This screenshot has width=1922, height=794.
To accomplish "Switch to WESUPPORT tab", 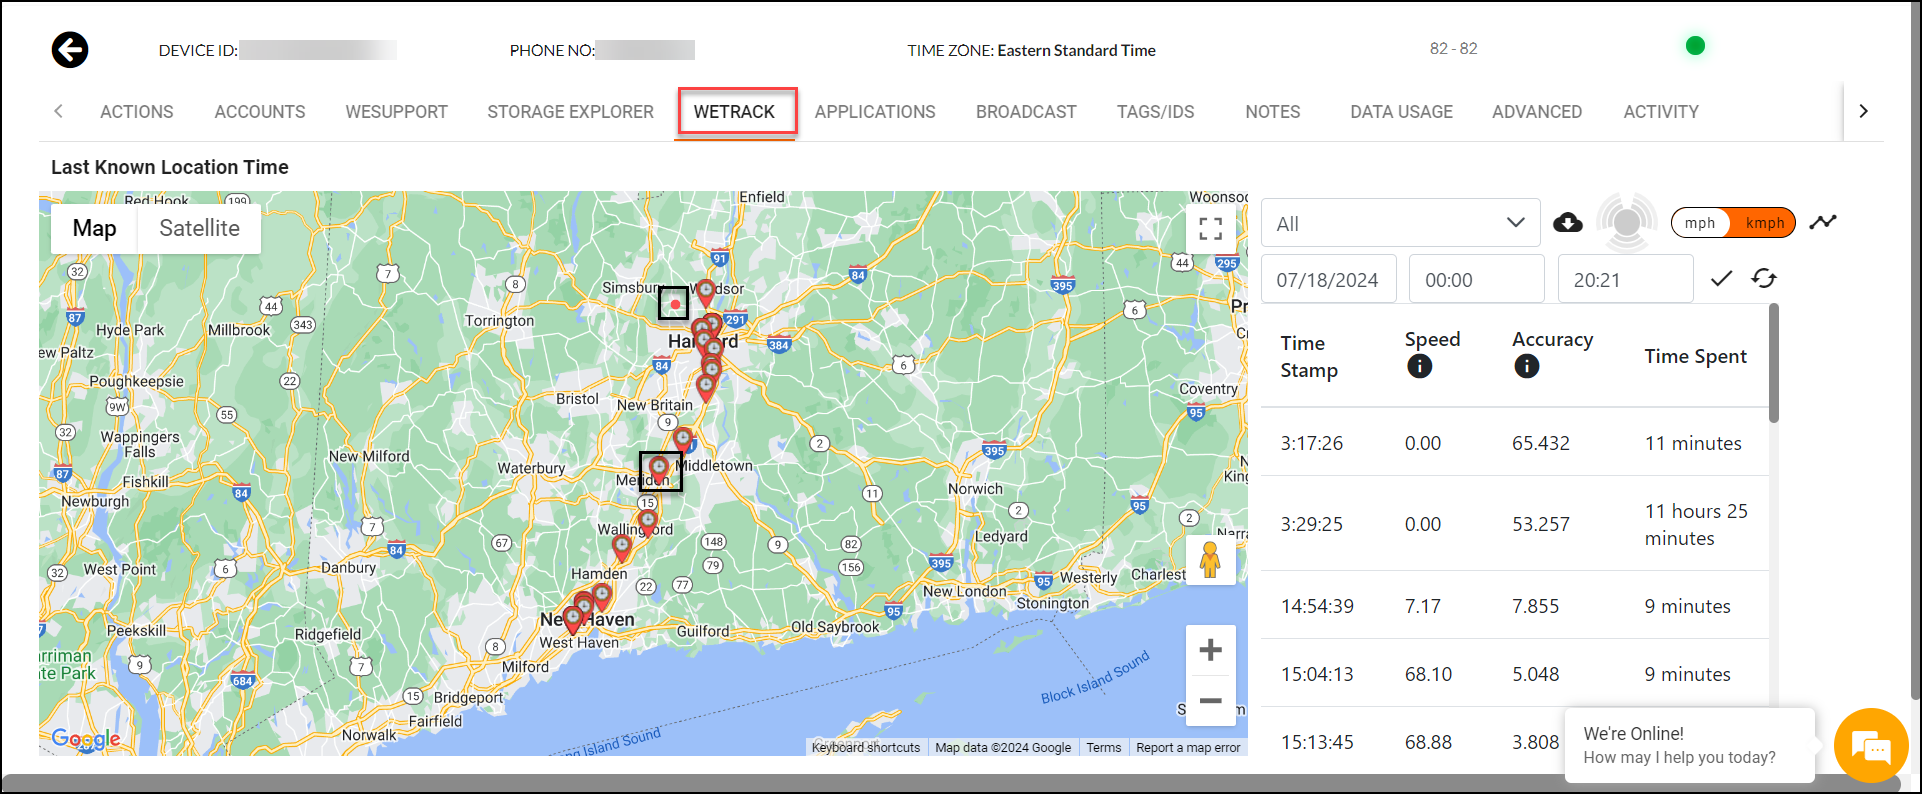I will [397, 112].
